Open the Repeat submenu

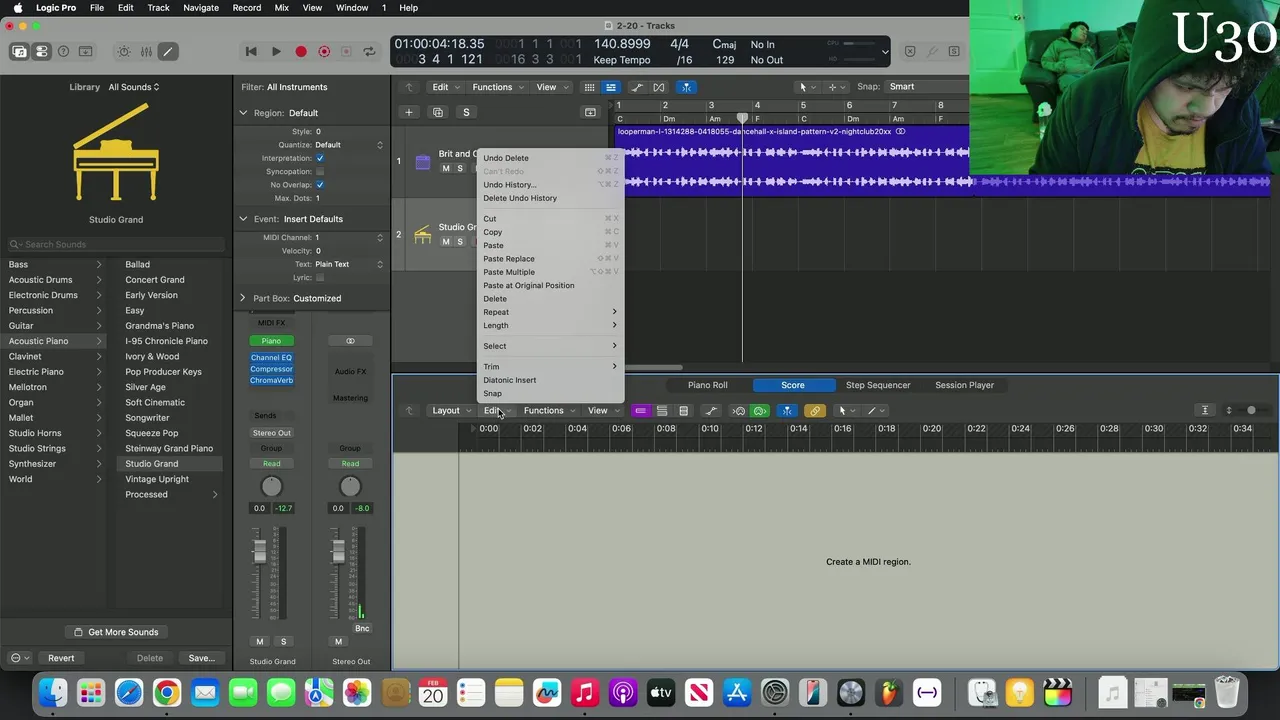click(x=551, y=312)
